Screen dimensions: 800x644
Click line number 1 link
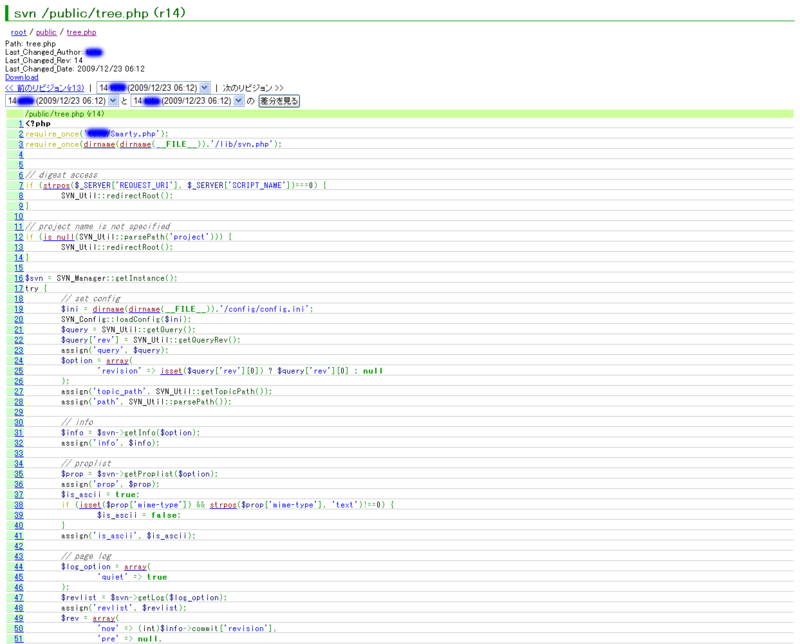21,123
